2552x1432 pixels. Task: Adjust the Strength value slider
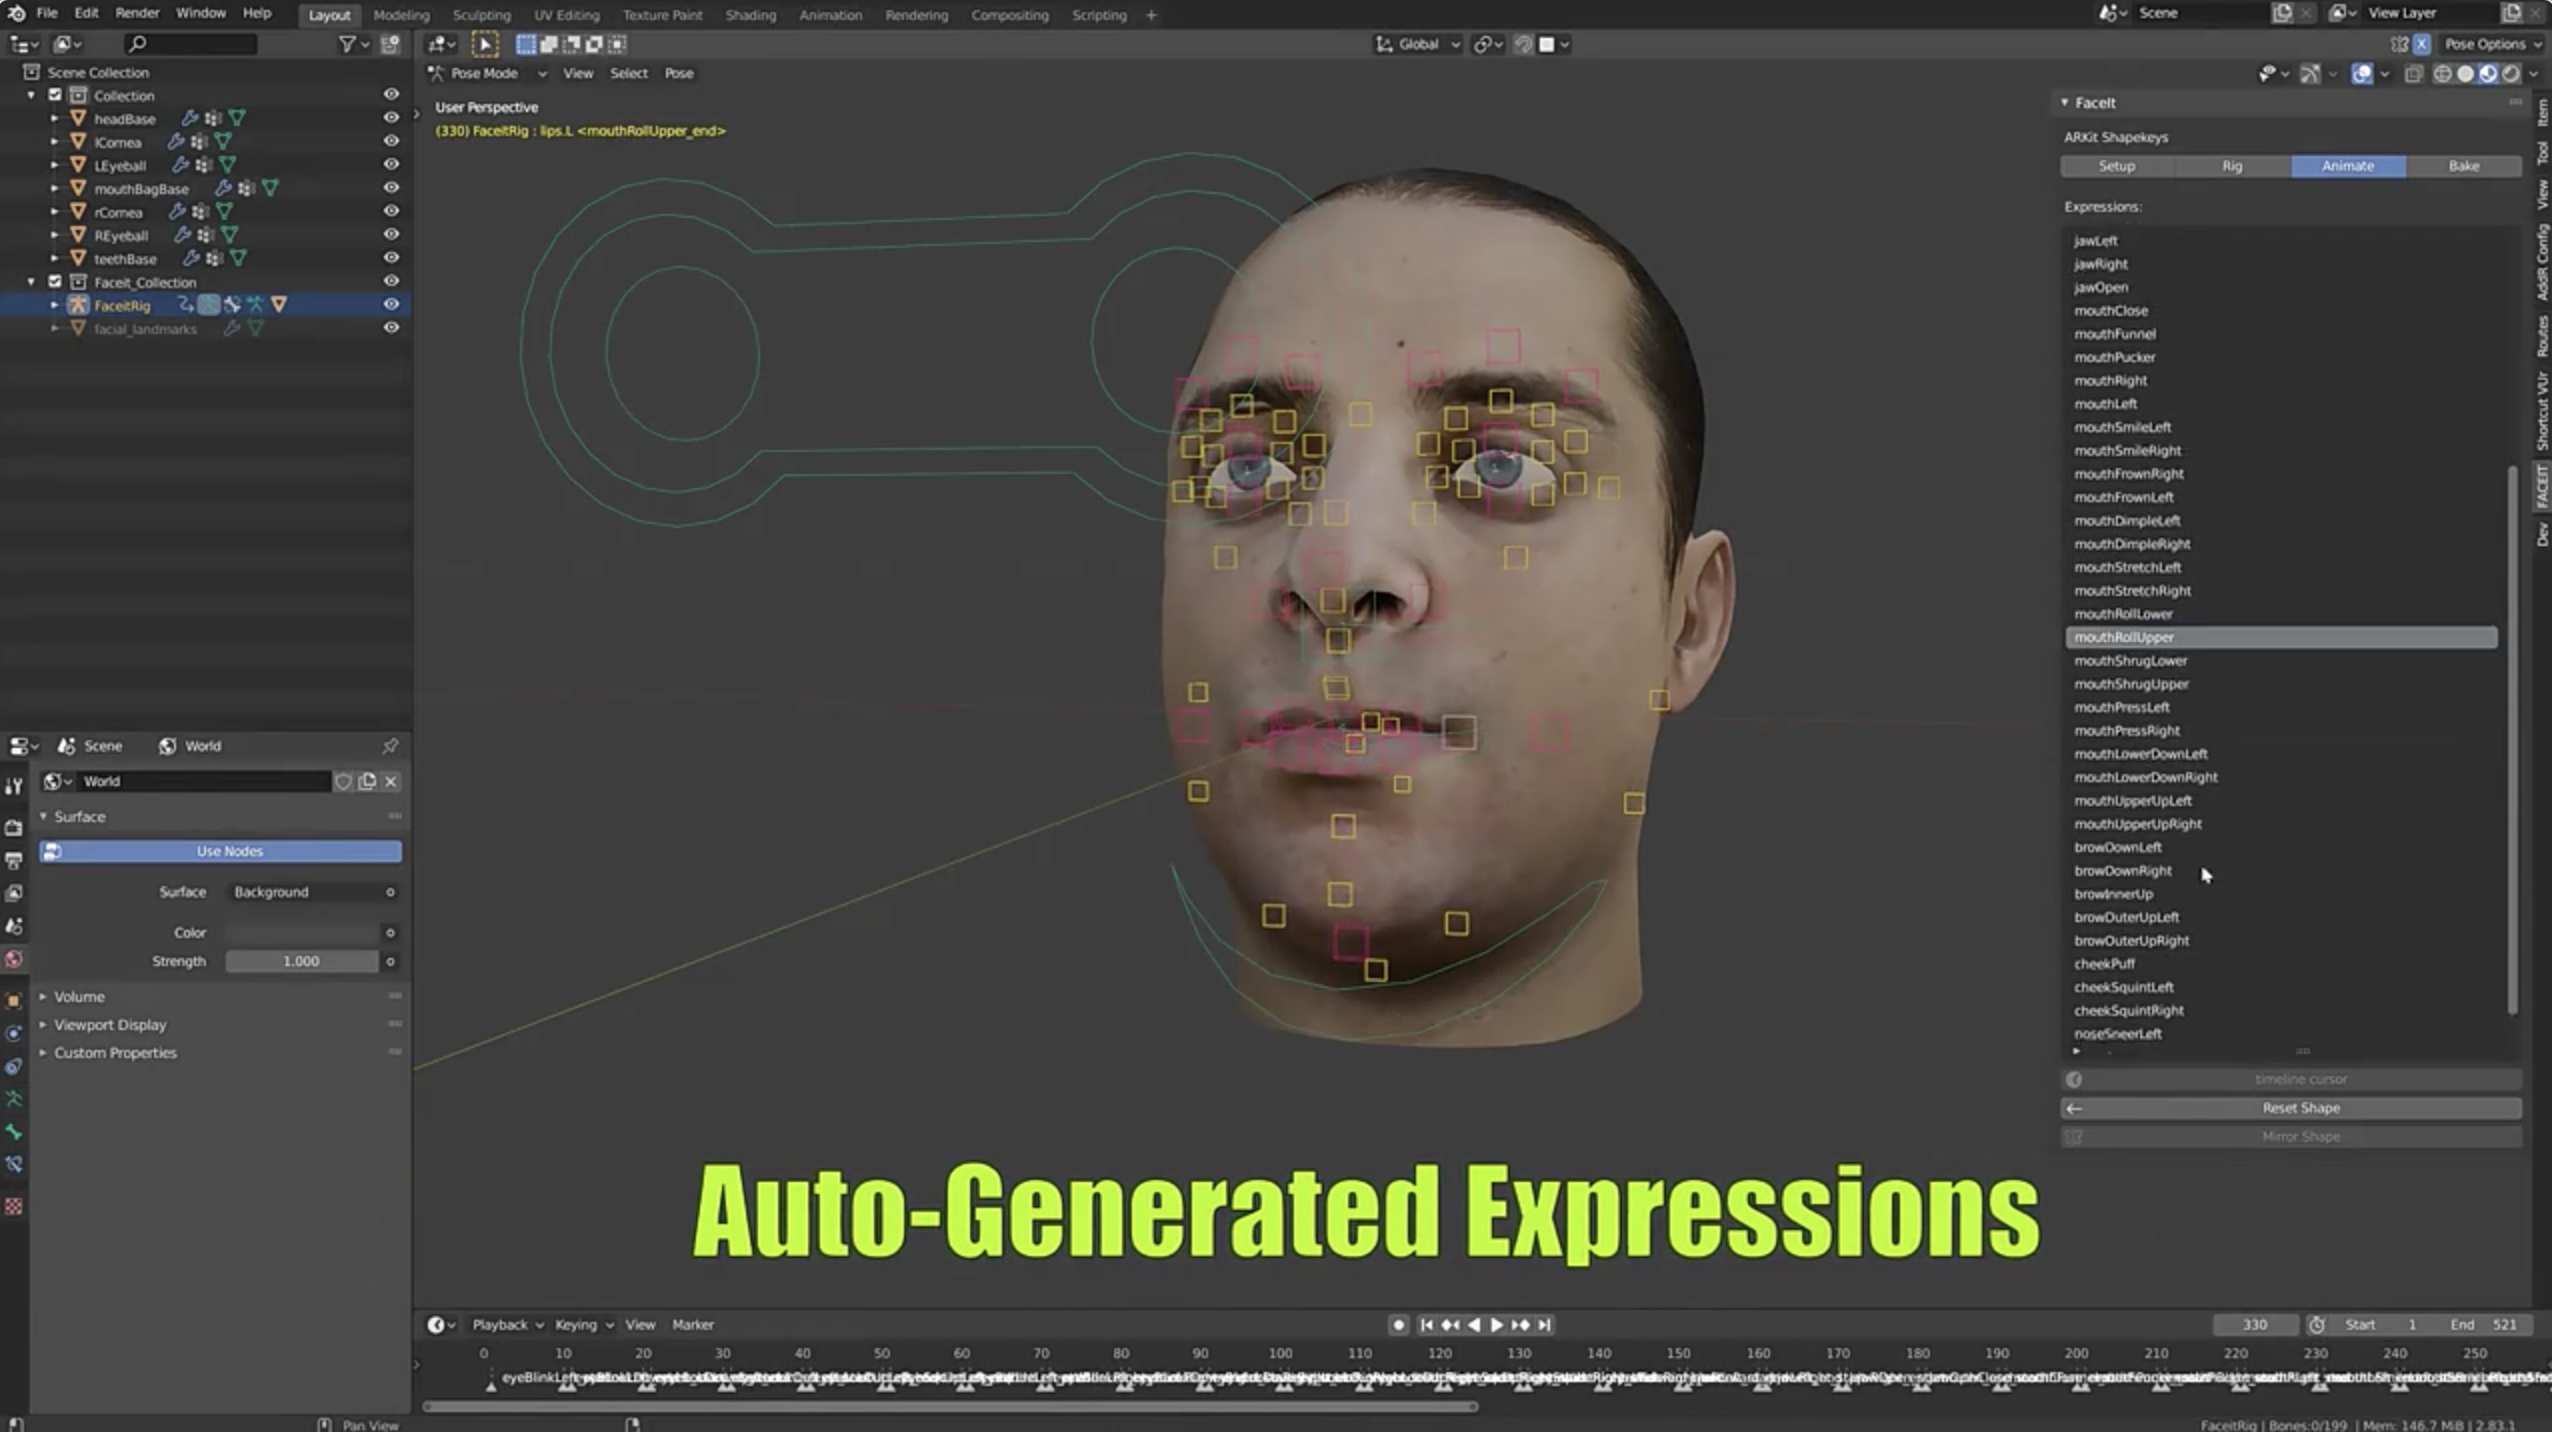301,961
